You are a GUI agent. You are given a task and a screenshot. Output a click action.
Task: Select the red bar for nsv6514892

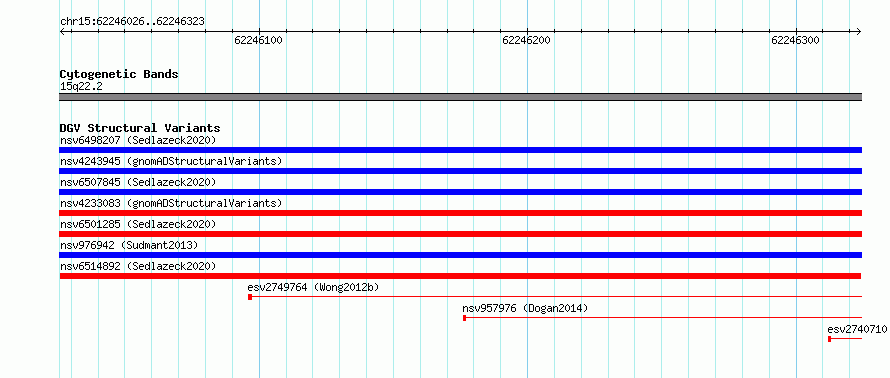[461, 276]
